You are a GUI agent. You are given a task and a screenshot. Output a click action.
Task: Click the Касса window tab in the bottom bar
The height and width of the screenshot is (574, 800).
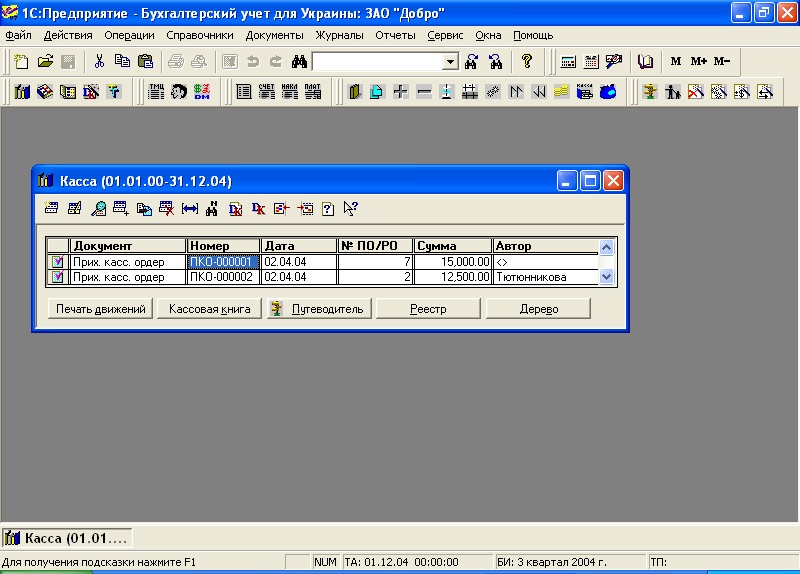67,538
